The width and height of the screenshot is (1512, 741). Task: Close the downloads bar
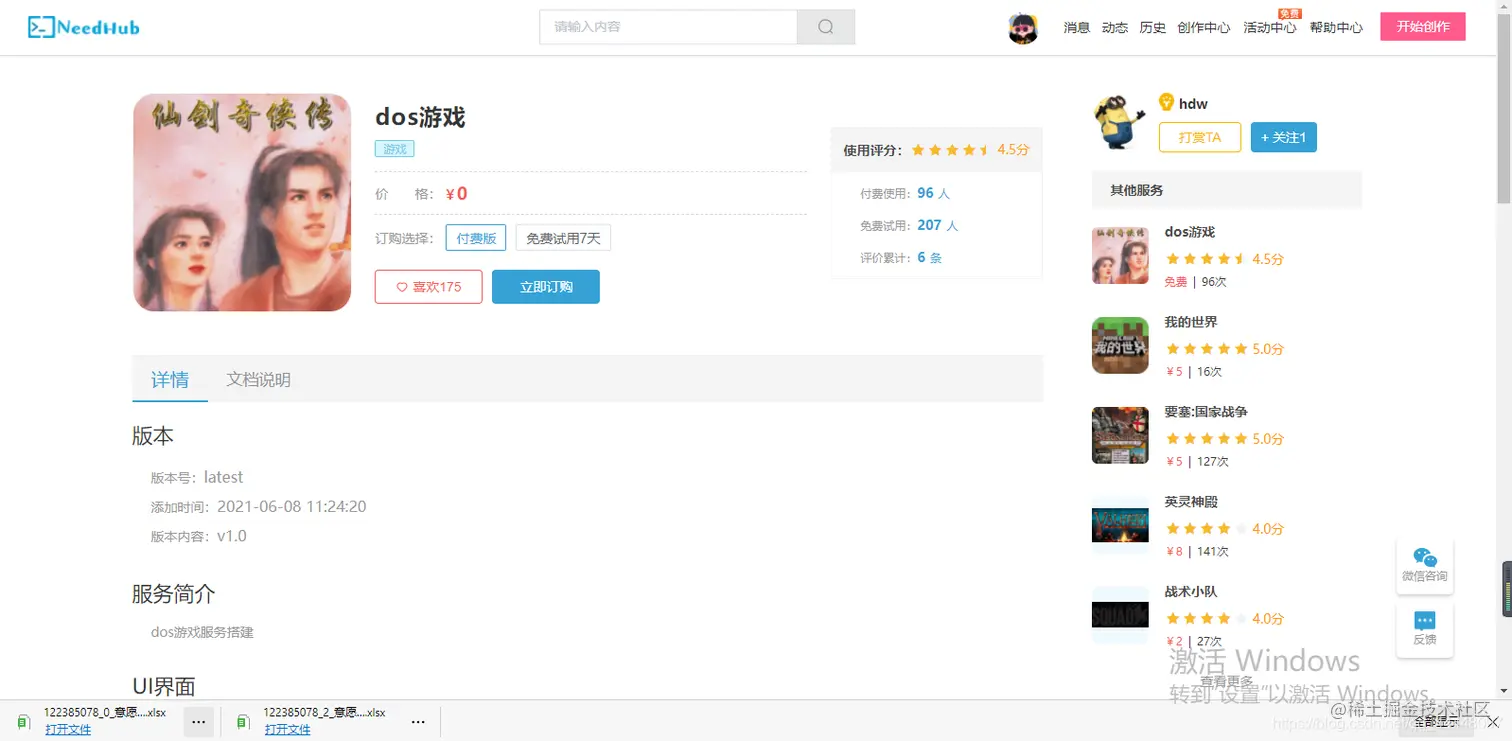point(1493,721)
